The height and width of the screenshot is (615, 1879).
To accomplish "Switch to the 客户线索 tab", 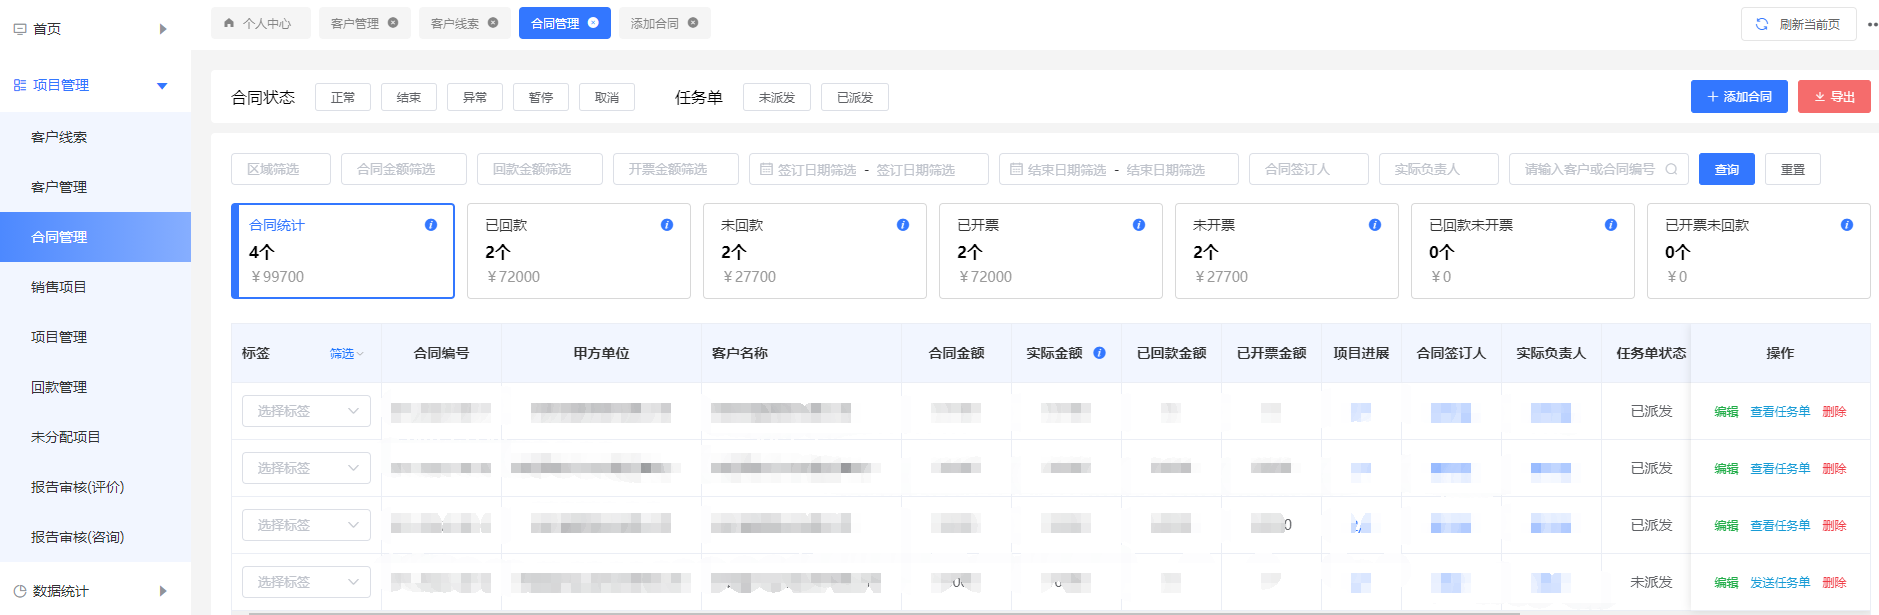I will [x=455, y=23].
